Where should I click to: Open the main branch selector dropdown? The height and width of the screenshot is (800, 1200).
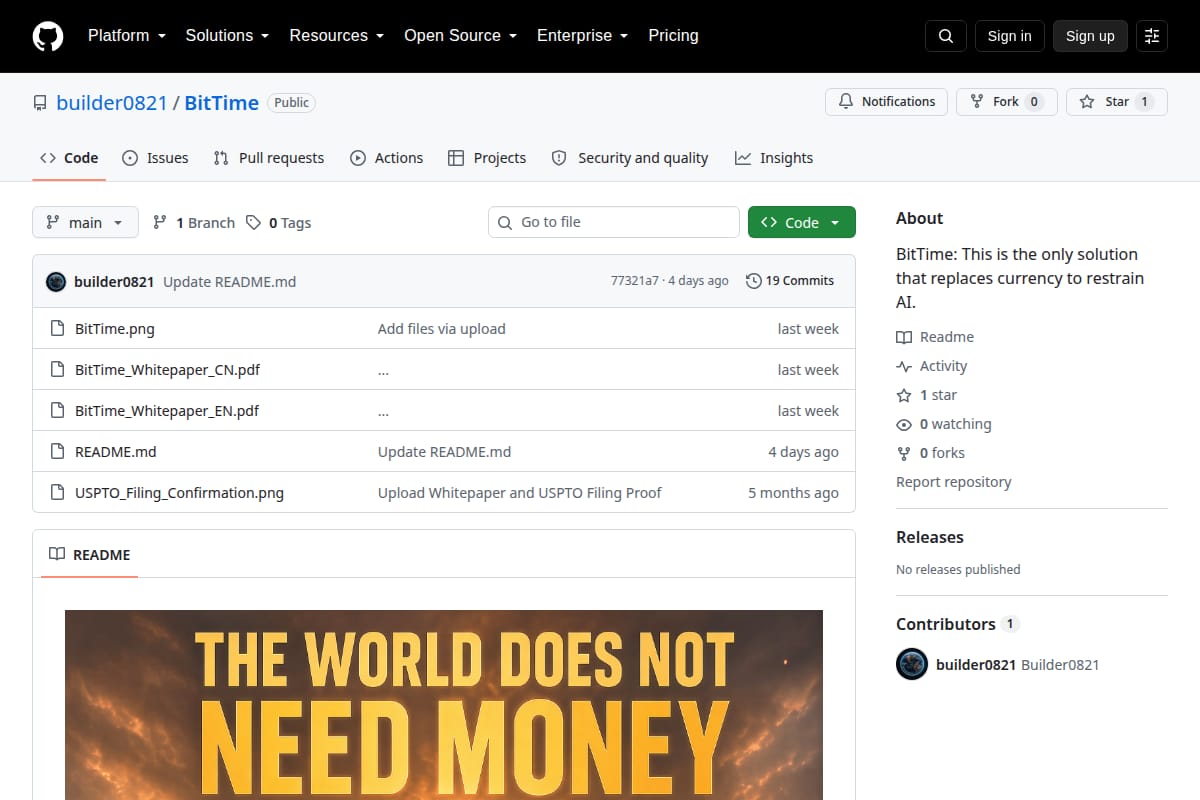pyautogui.click(x=85, y=223)
